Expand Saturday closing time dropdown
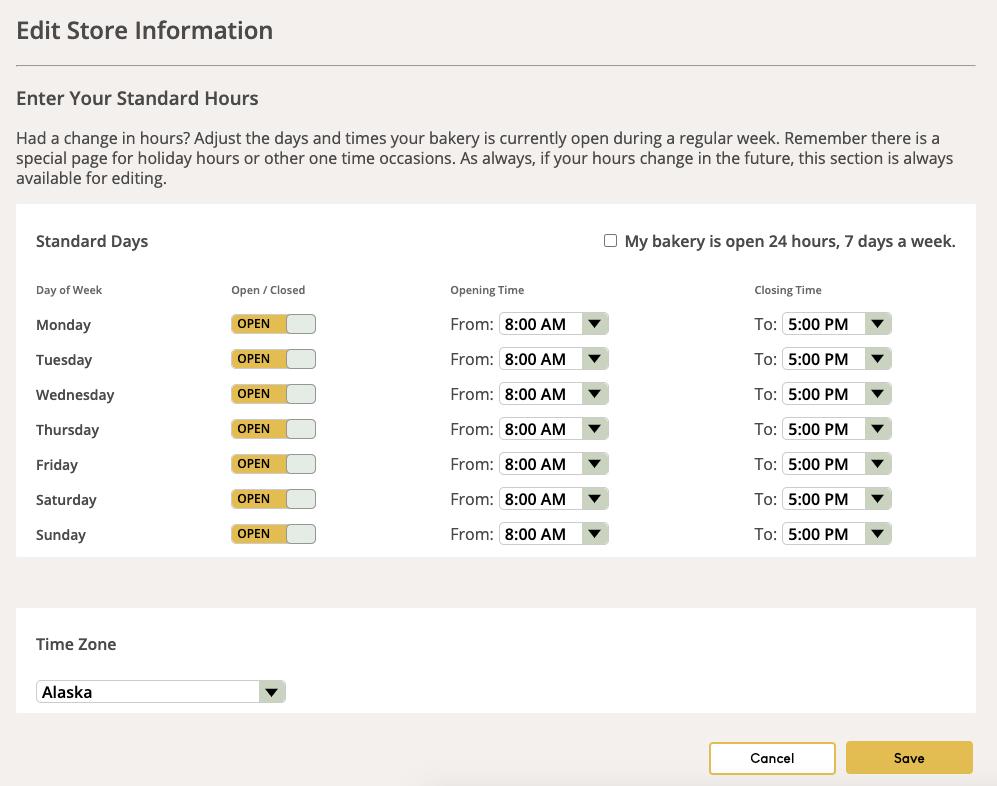Image resolution: width=997 pixels, height=786 pixels. click(x=836, y=499)
